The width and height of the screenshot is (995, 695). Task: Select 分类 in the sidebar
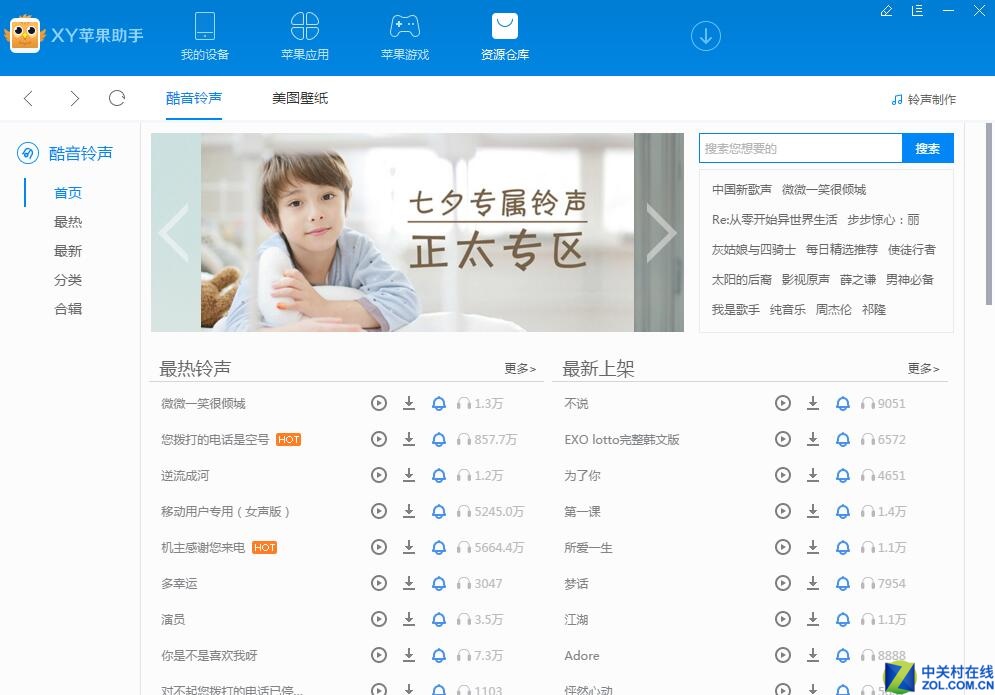[68, 280]
